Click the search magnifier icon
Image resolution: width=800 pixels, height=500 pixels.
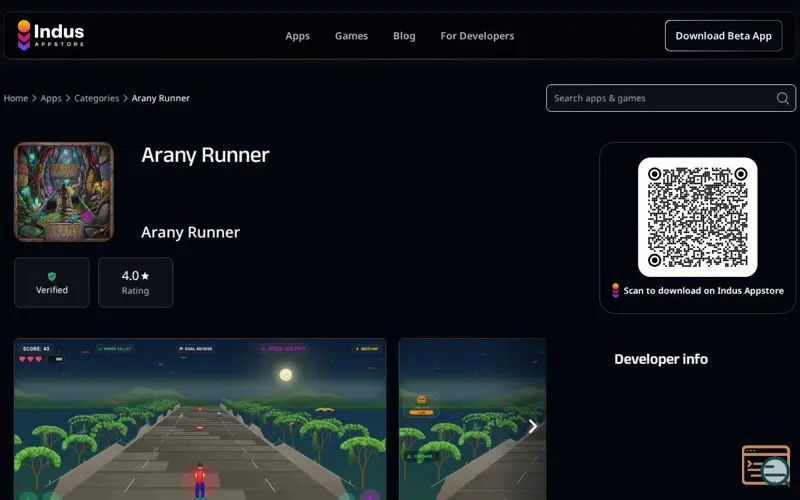[x=783, y=98]
